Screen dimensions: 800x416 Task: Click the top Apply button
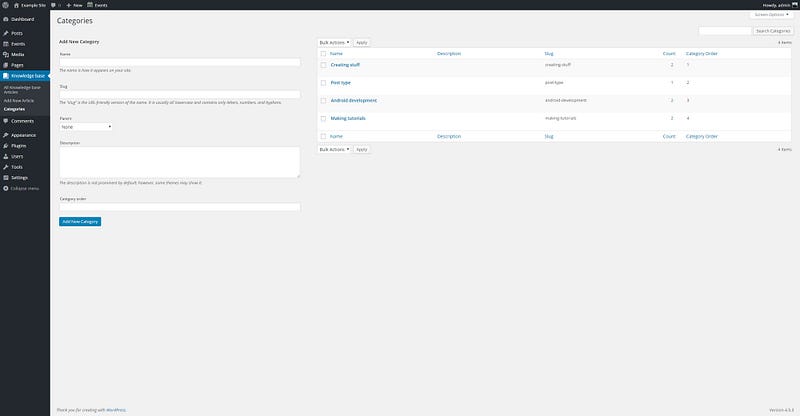[362, 43]
